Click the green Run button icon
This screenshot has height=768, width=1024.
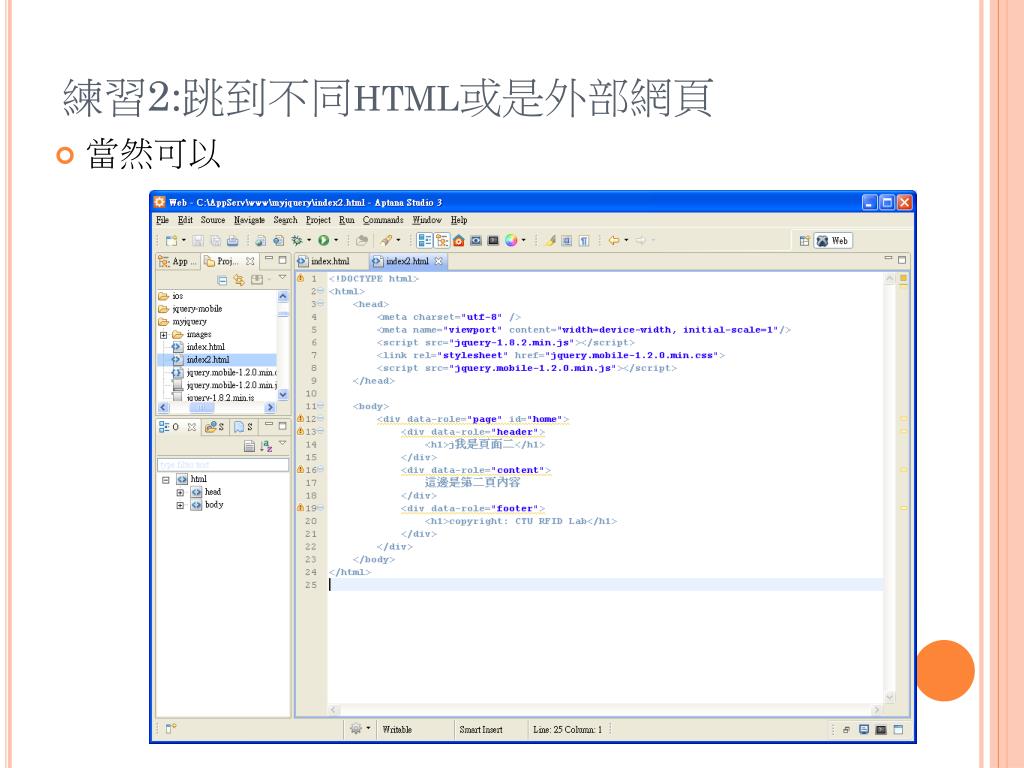(x=323, y=240)
